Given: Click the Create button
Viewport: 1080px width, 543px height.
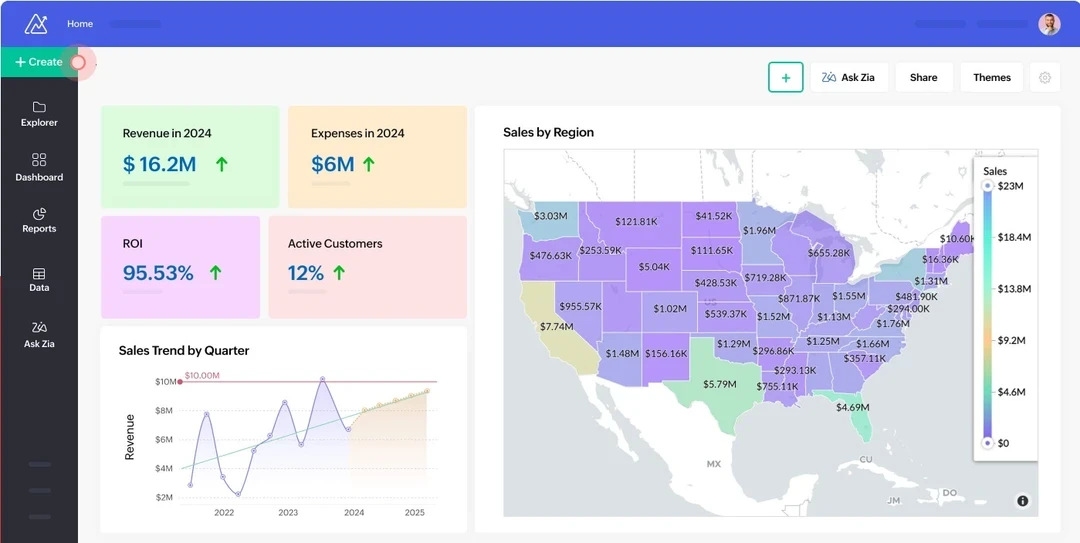Looking at the screenshot, I should (38, 62).
